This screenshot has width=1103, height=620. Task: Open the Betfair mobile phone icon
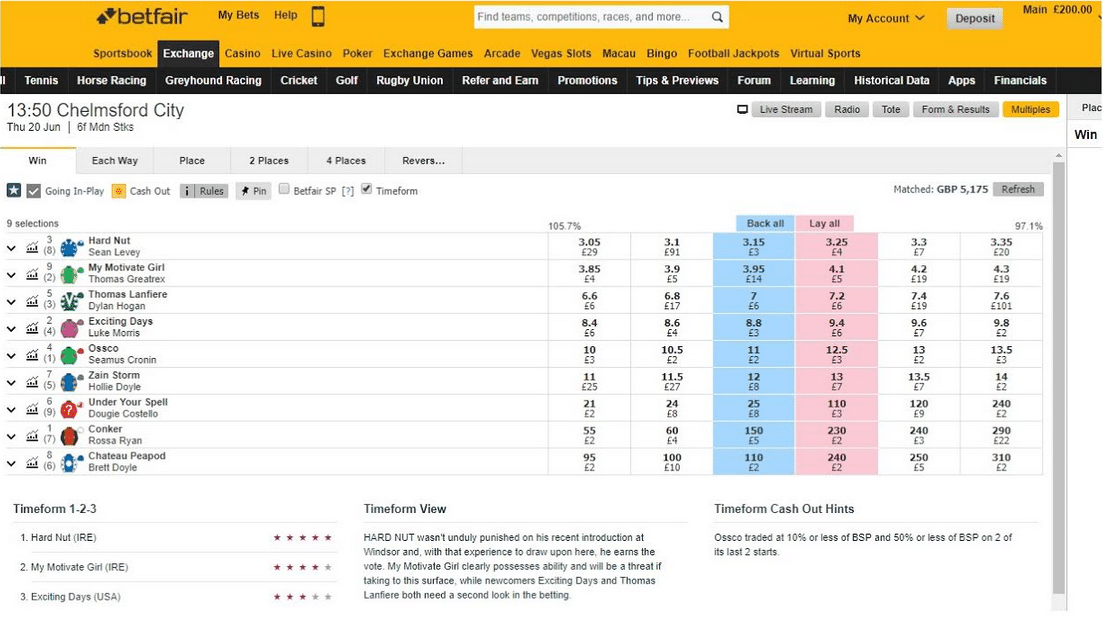318,16
